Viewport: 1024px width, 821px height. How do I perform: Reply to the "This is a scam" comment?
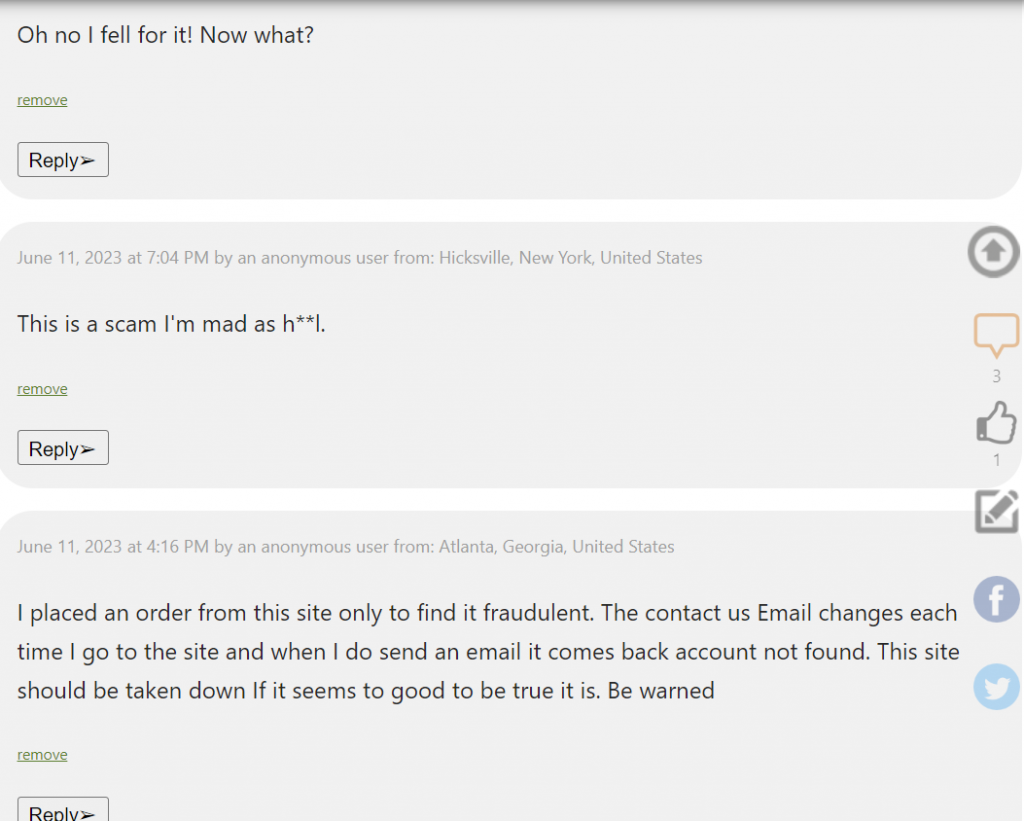coord(63,449)
